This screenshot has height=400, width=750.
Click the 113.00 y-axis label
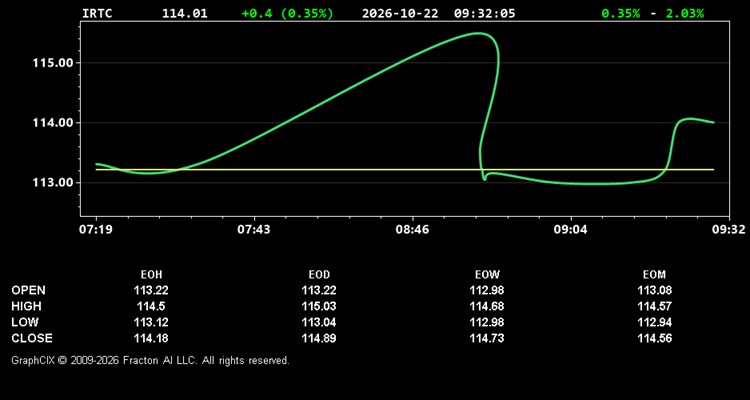click(x=53, y=182)
